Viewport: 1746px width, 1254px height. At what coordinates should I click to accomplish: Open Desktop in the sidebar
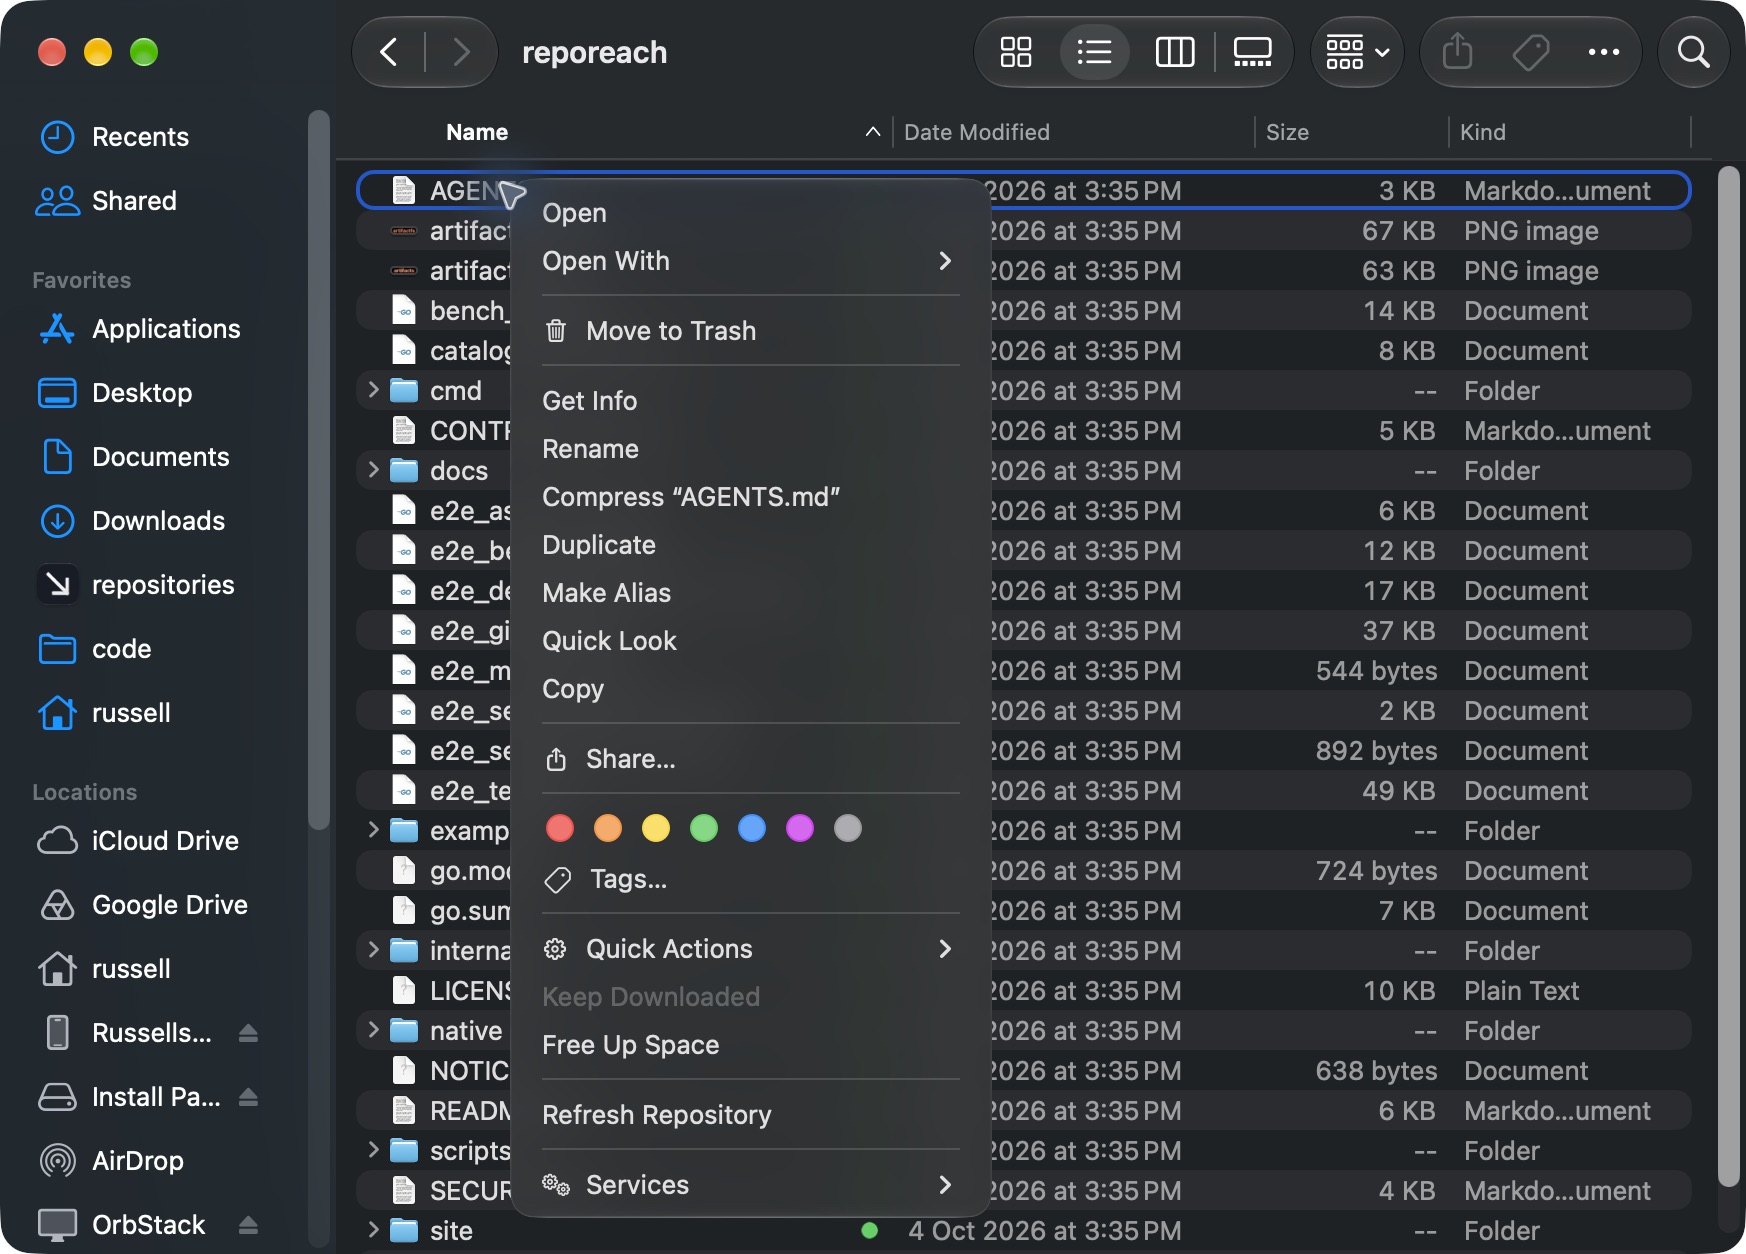tap(114, 393)
